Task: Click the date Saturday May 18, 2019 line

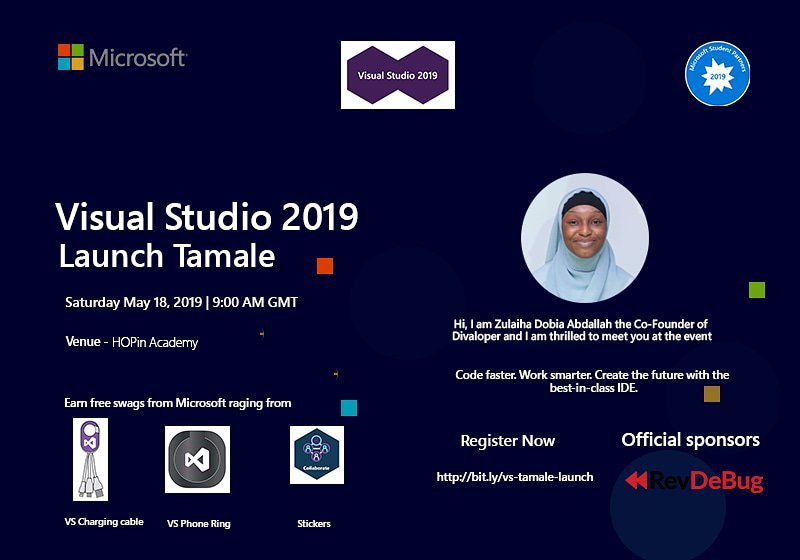Action: [x=181, y=302]
